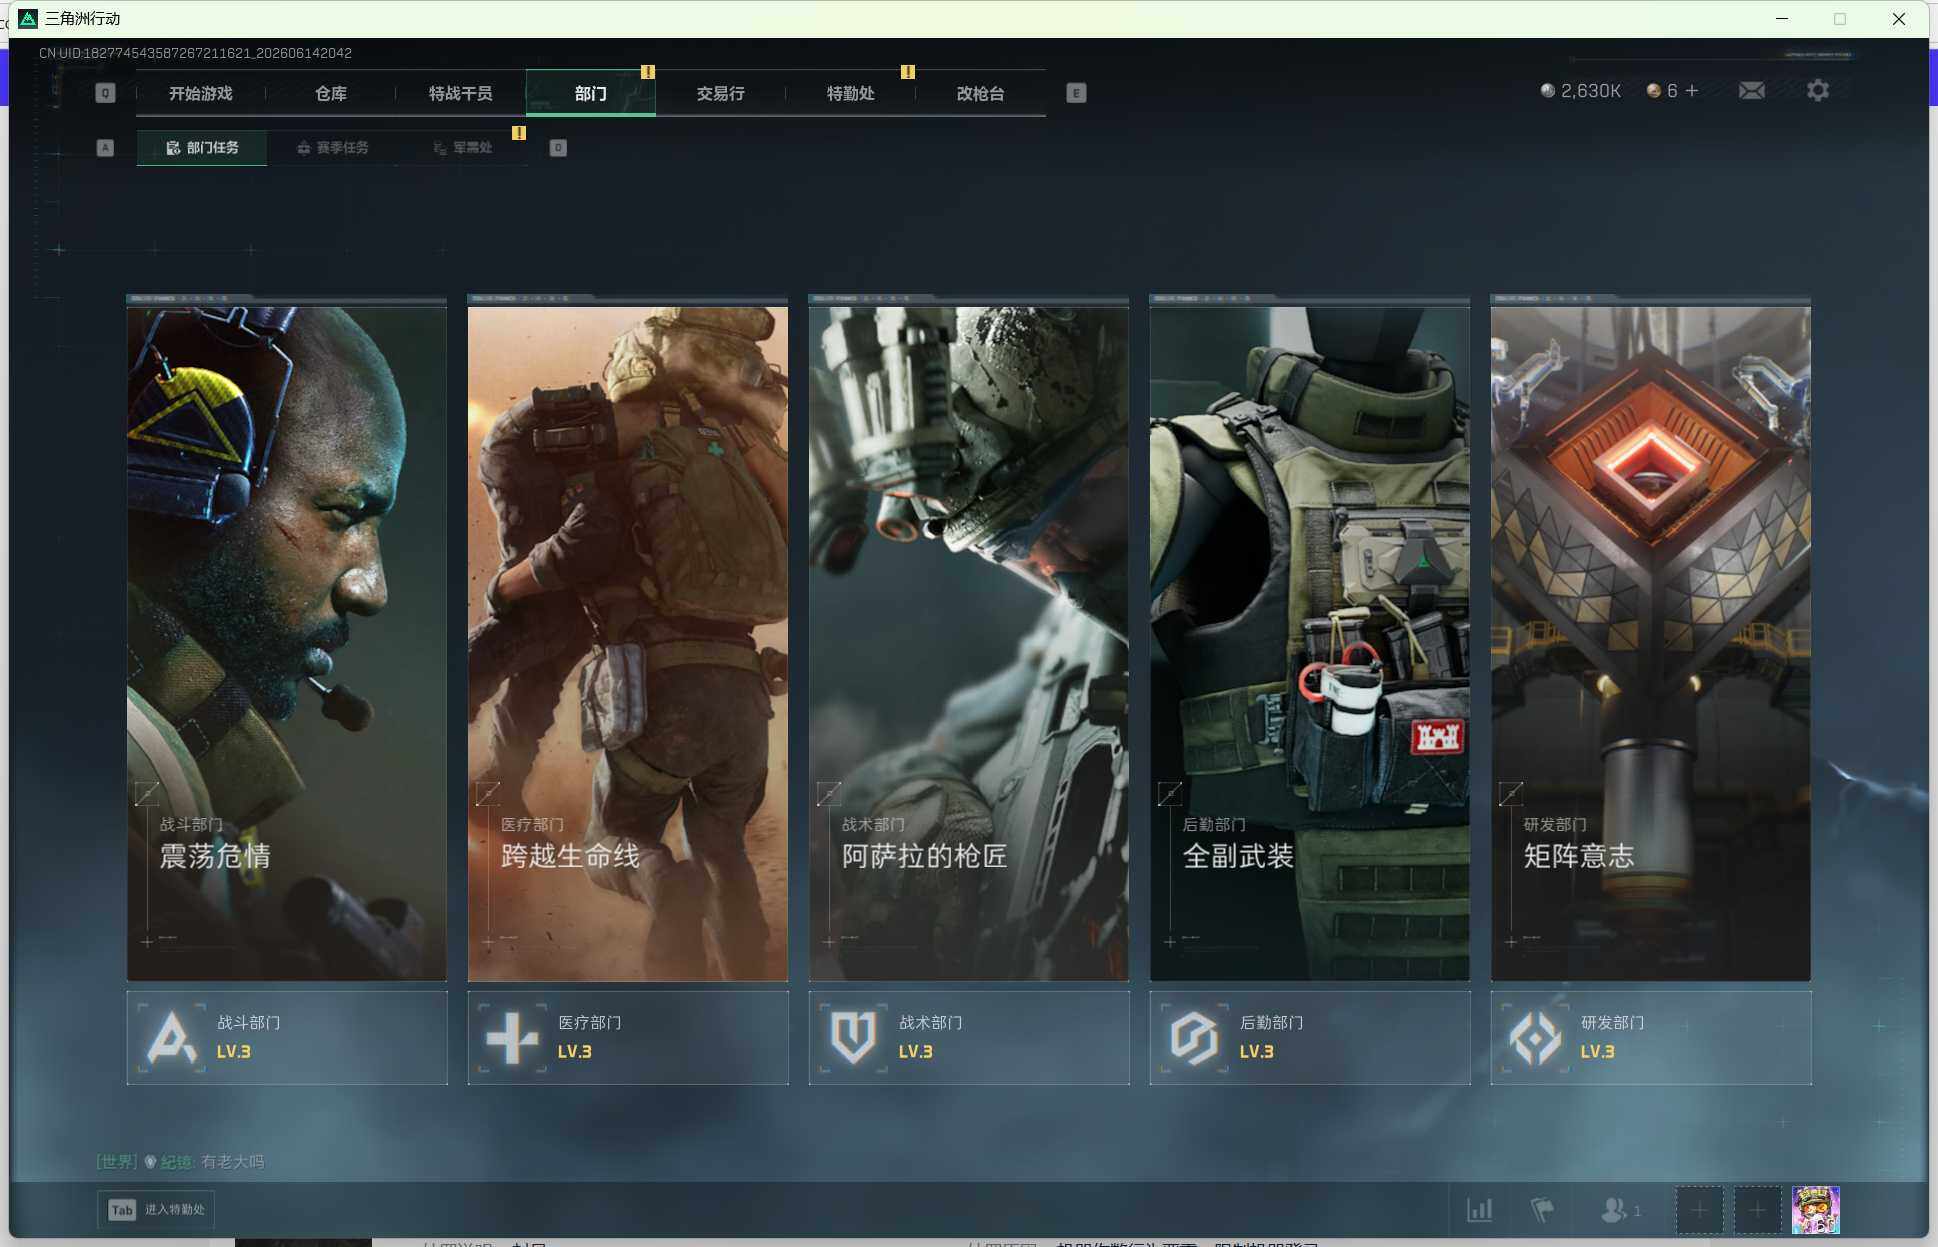Screen dimensions: 1938x1247
Task: Click the [世界] chat channel label
Action: coord(116,1161)
